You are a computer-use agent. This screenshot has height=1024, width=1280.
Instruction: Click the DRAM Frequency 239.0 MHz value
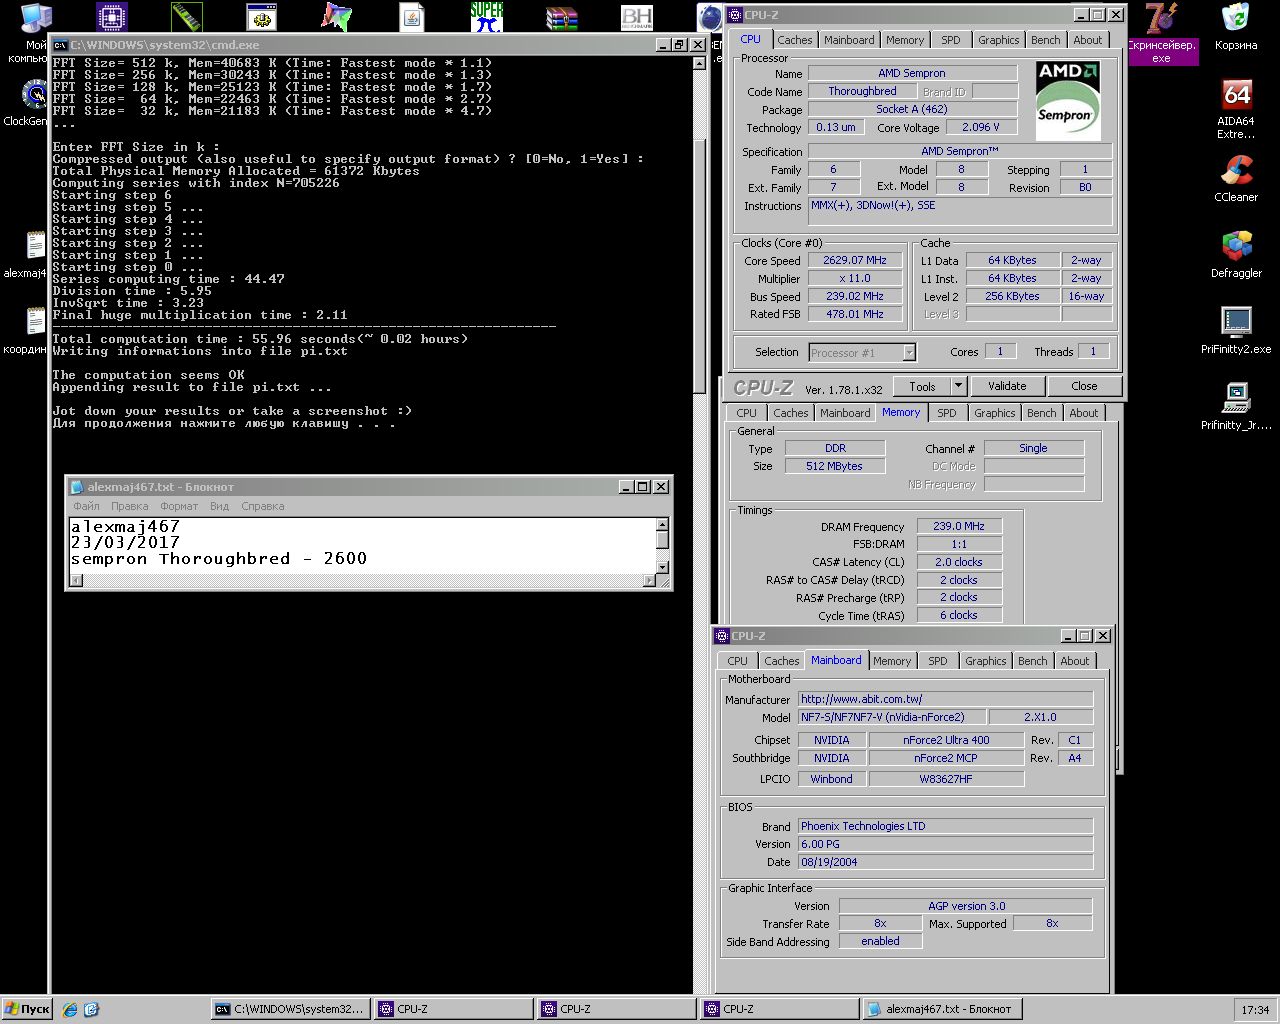click(x=959, y=526)
